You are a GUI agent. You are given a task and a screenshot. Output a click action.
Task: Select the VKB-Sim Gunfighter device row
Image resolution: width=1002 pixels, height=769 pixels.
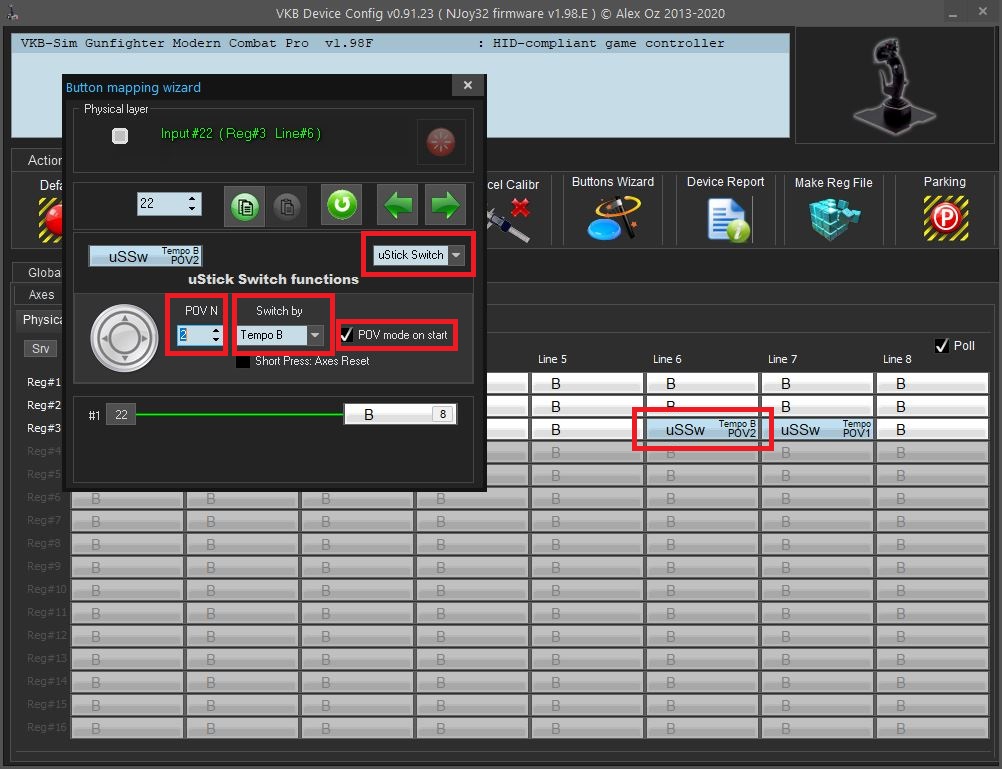401,43
